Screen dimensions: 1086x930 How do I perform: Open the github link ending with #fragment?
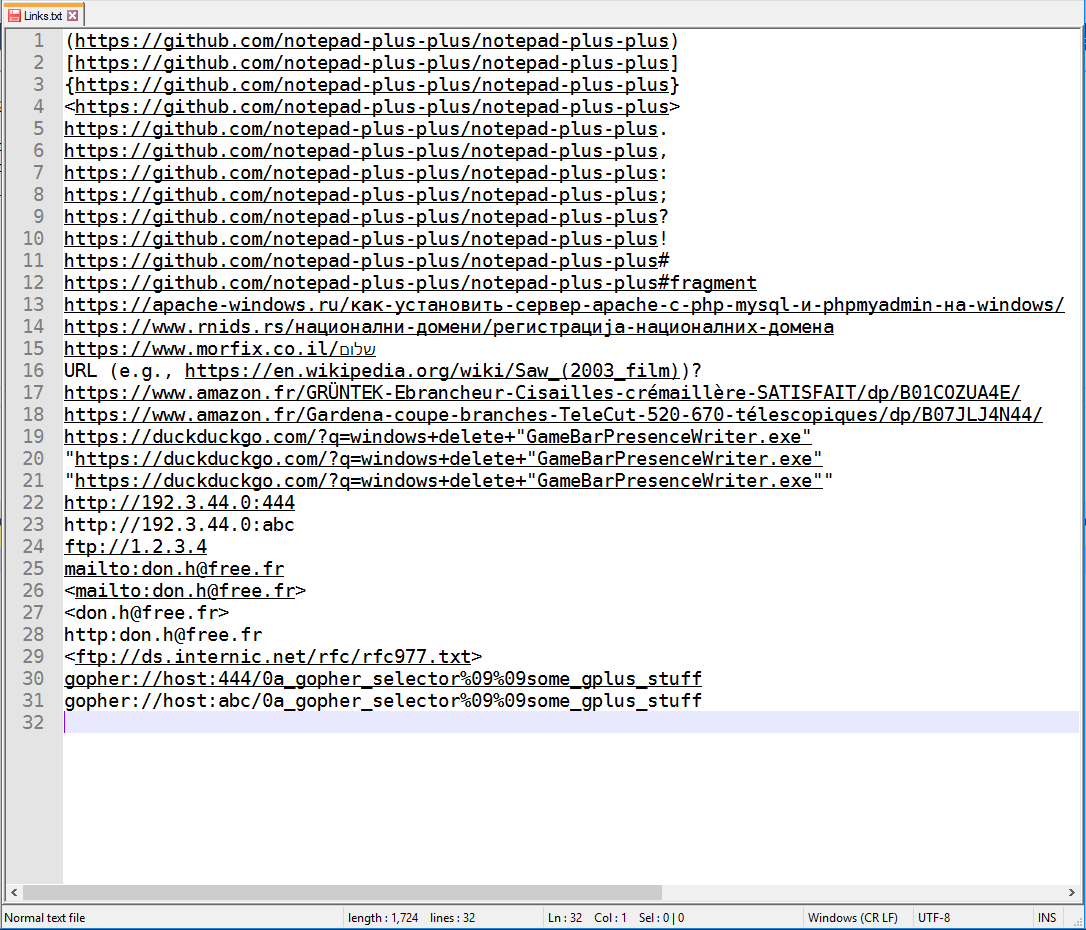click(410, 283)
